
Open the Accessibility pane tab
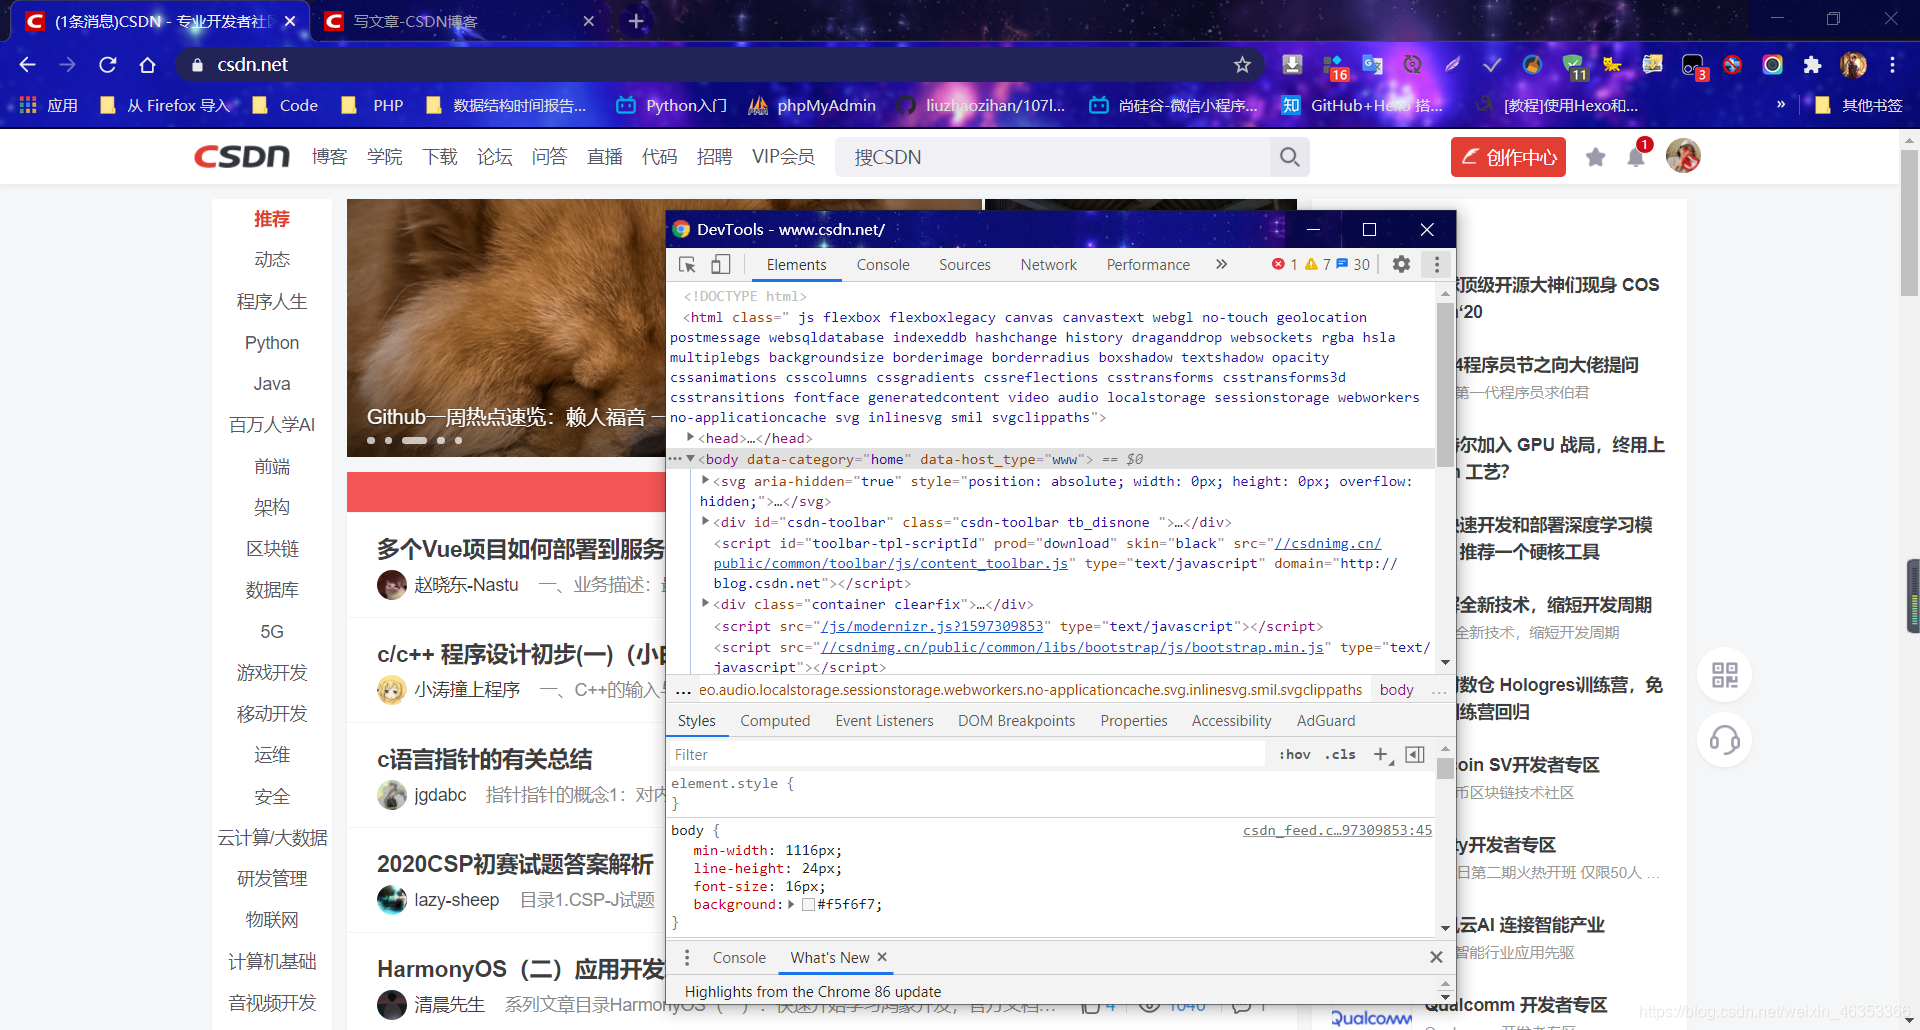[x=1231, y=721]
